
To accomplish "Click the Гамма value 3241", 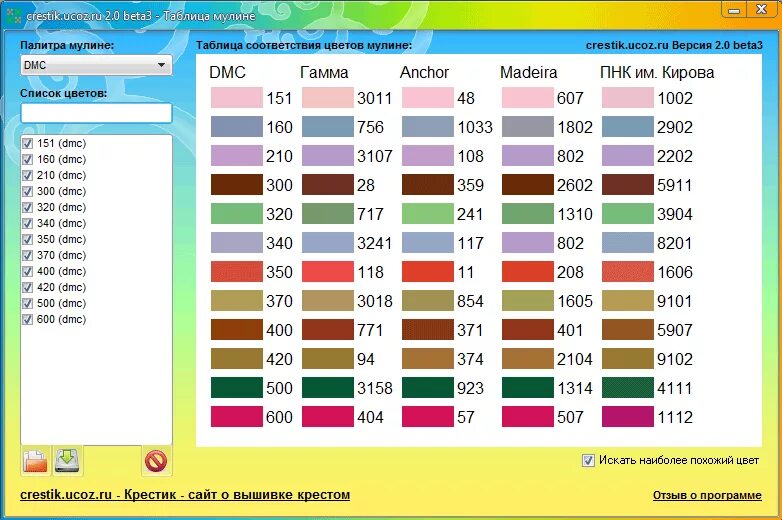I will 375,243.
